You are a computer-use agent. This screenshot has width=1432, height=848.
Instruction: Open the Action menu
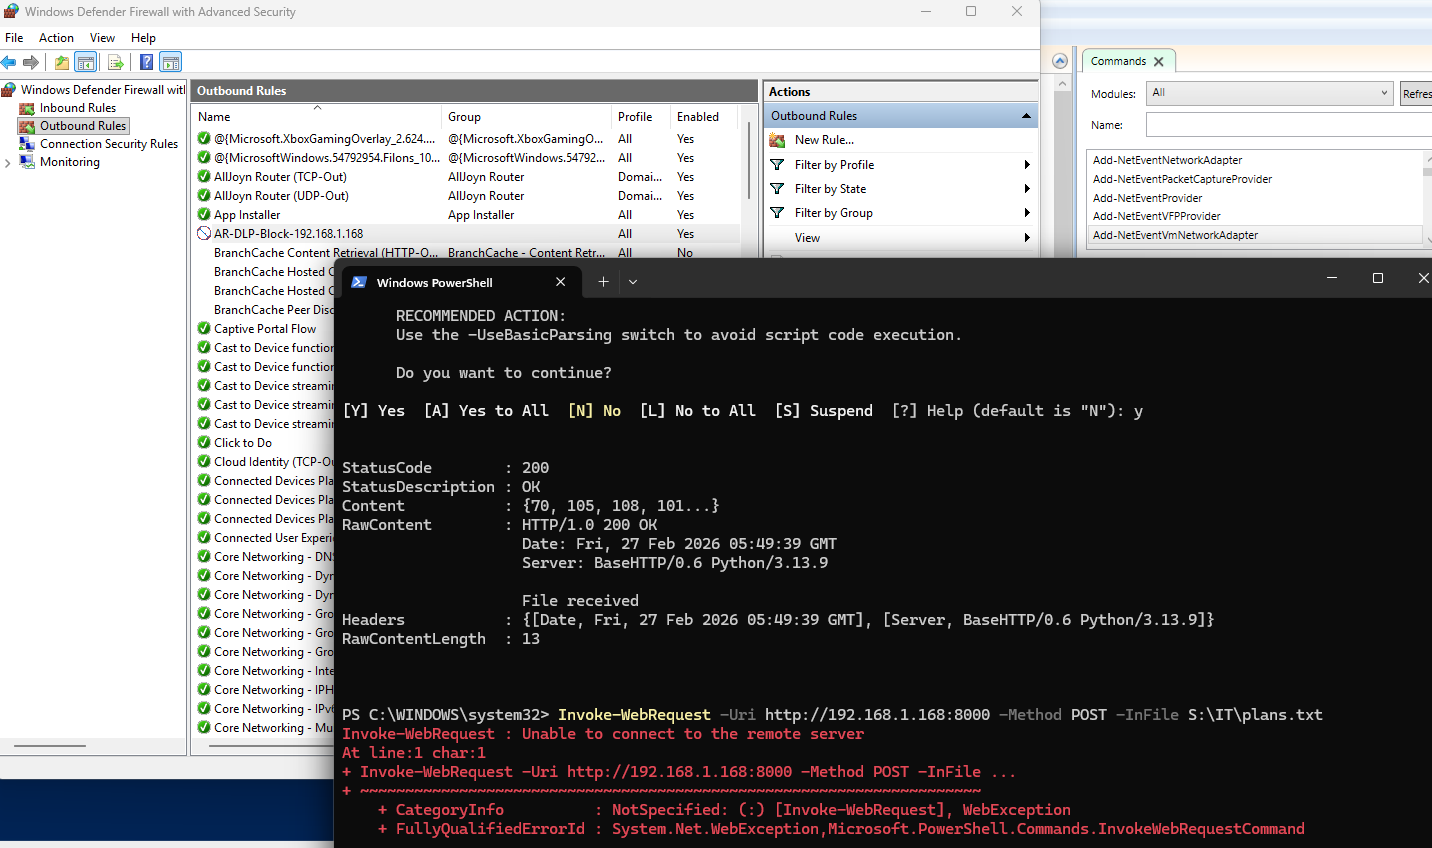(56, 38)
